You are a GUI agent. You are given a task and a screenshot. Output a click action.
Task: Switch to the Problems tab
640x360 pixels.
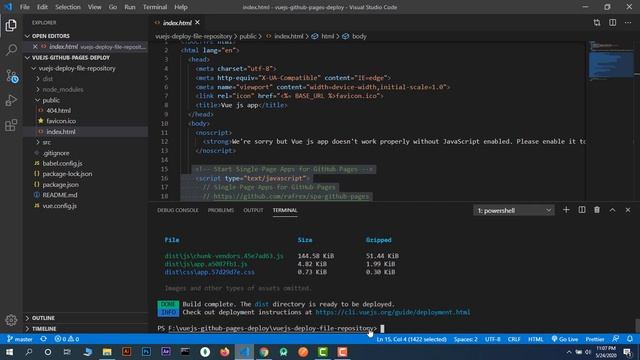(x=221, y=210)
